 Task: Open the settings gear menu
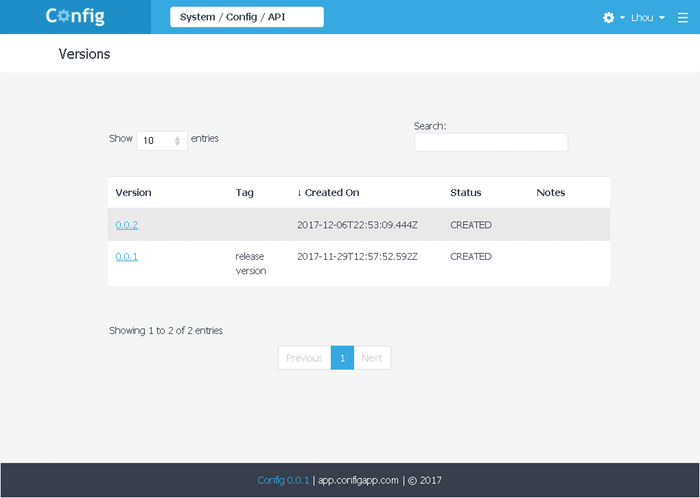[613, 17]
